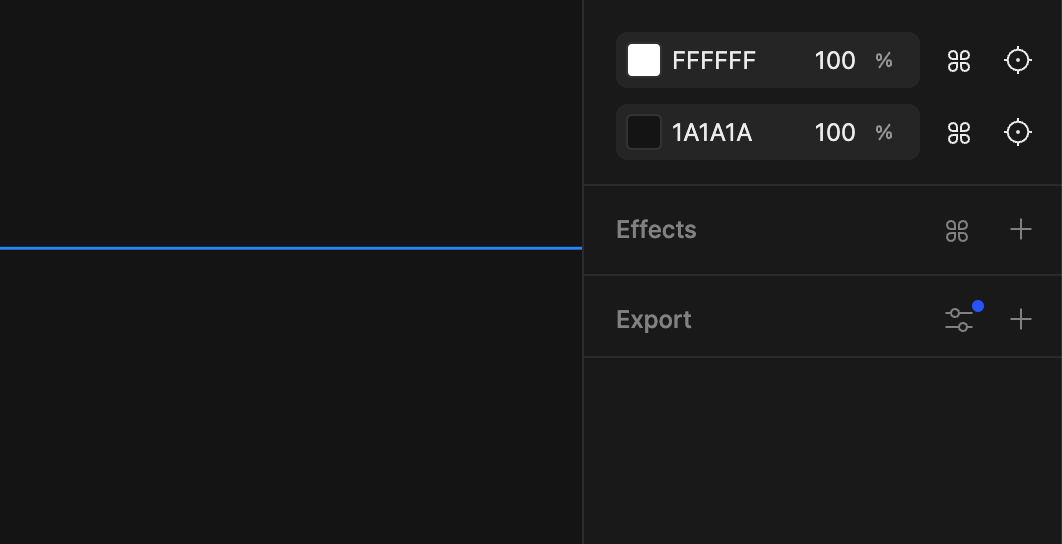Screen dimensions: 1062x544
Task: Click empty area below the Export section
Action: pos(822,450)
